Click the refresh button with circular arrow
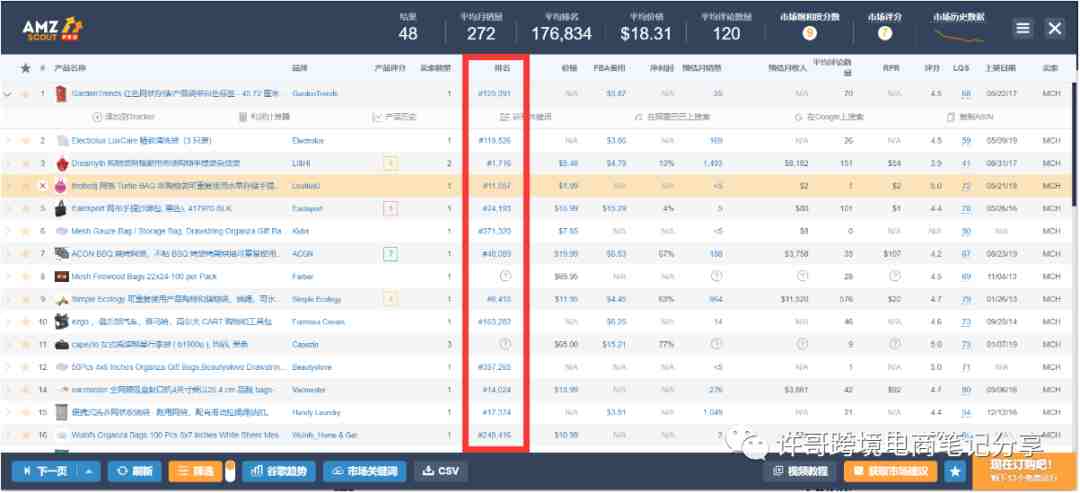Image resolution: width=1080 pixels, height=493 pixels. tap(134, 472)
